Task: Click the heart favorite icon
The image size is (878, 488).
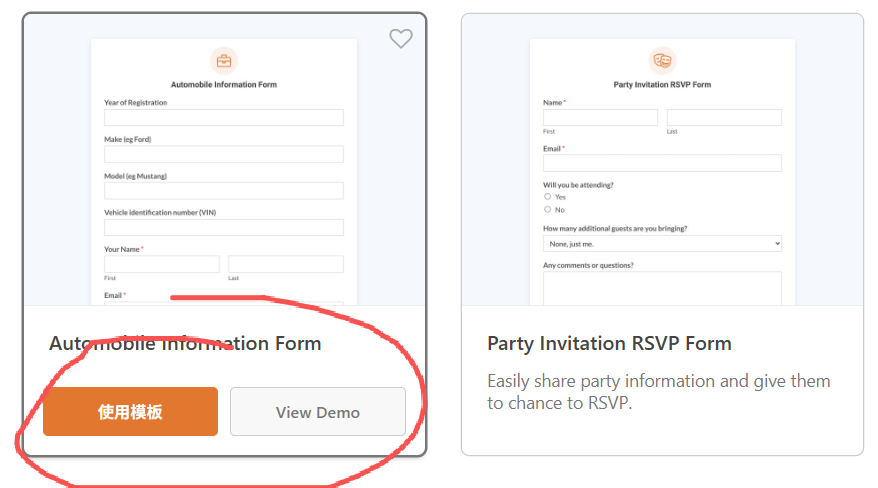Action: pos(400,39)
